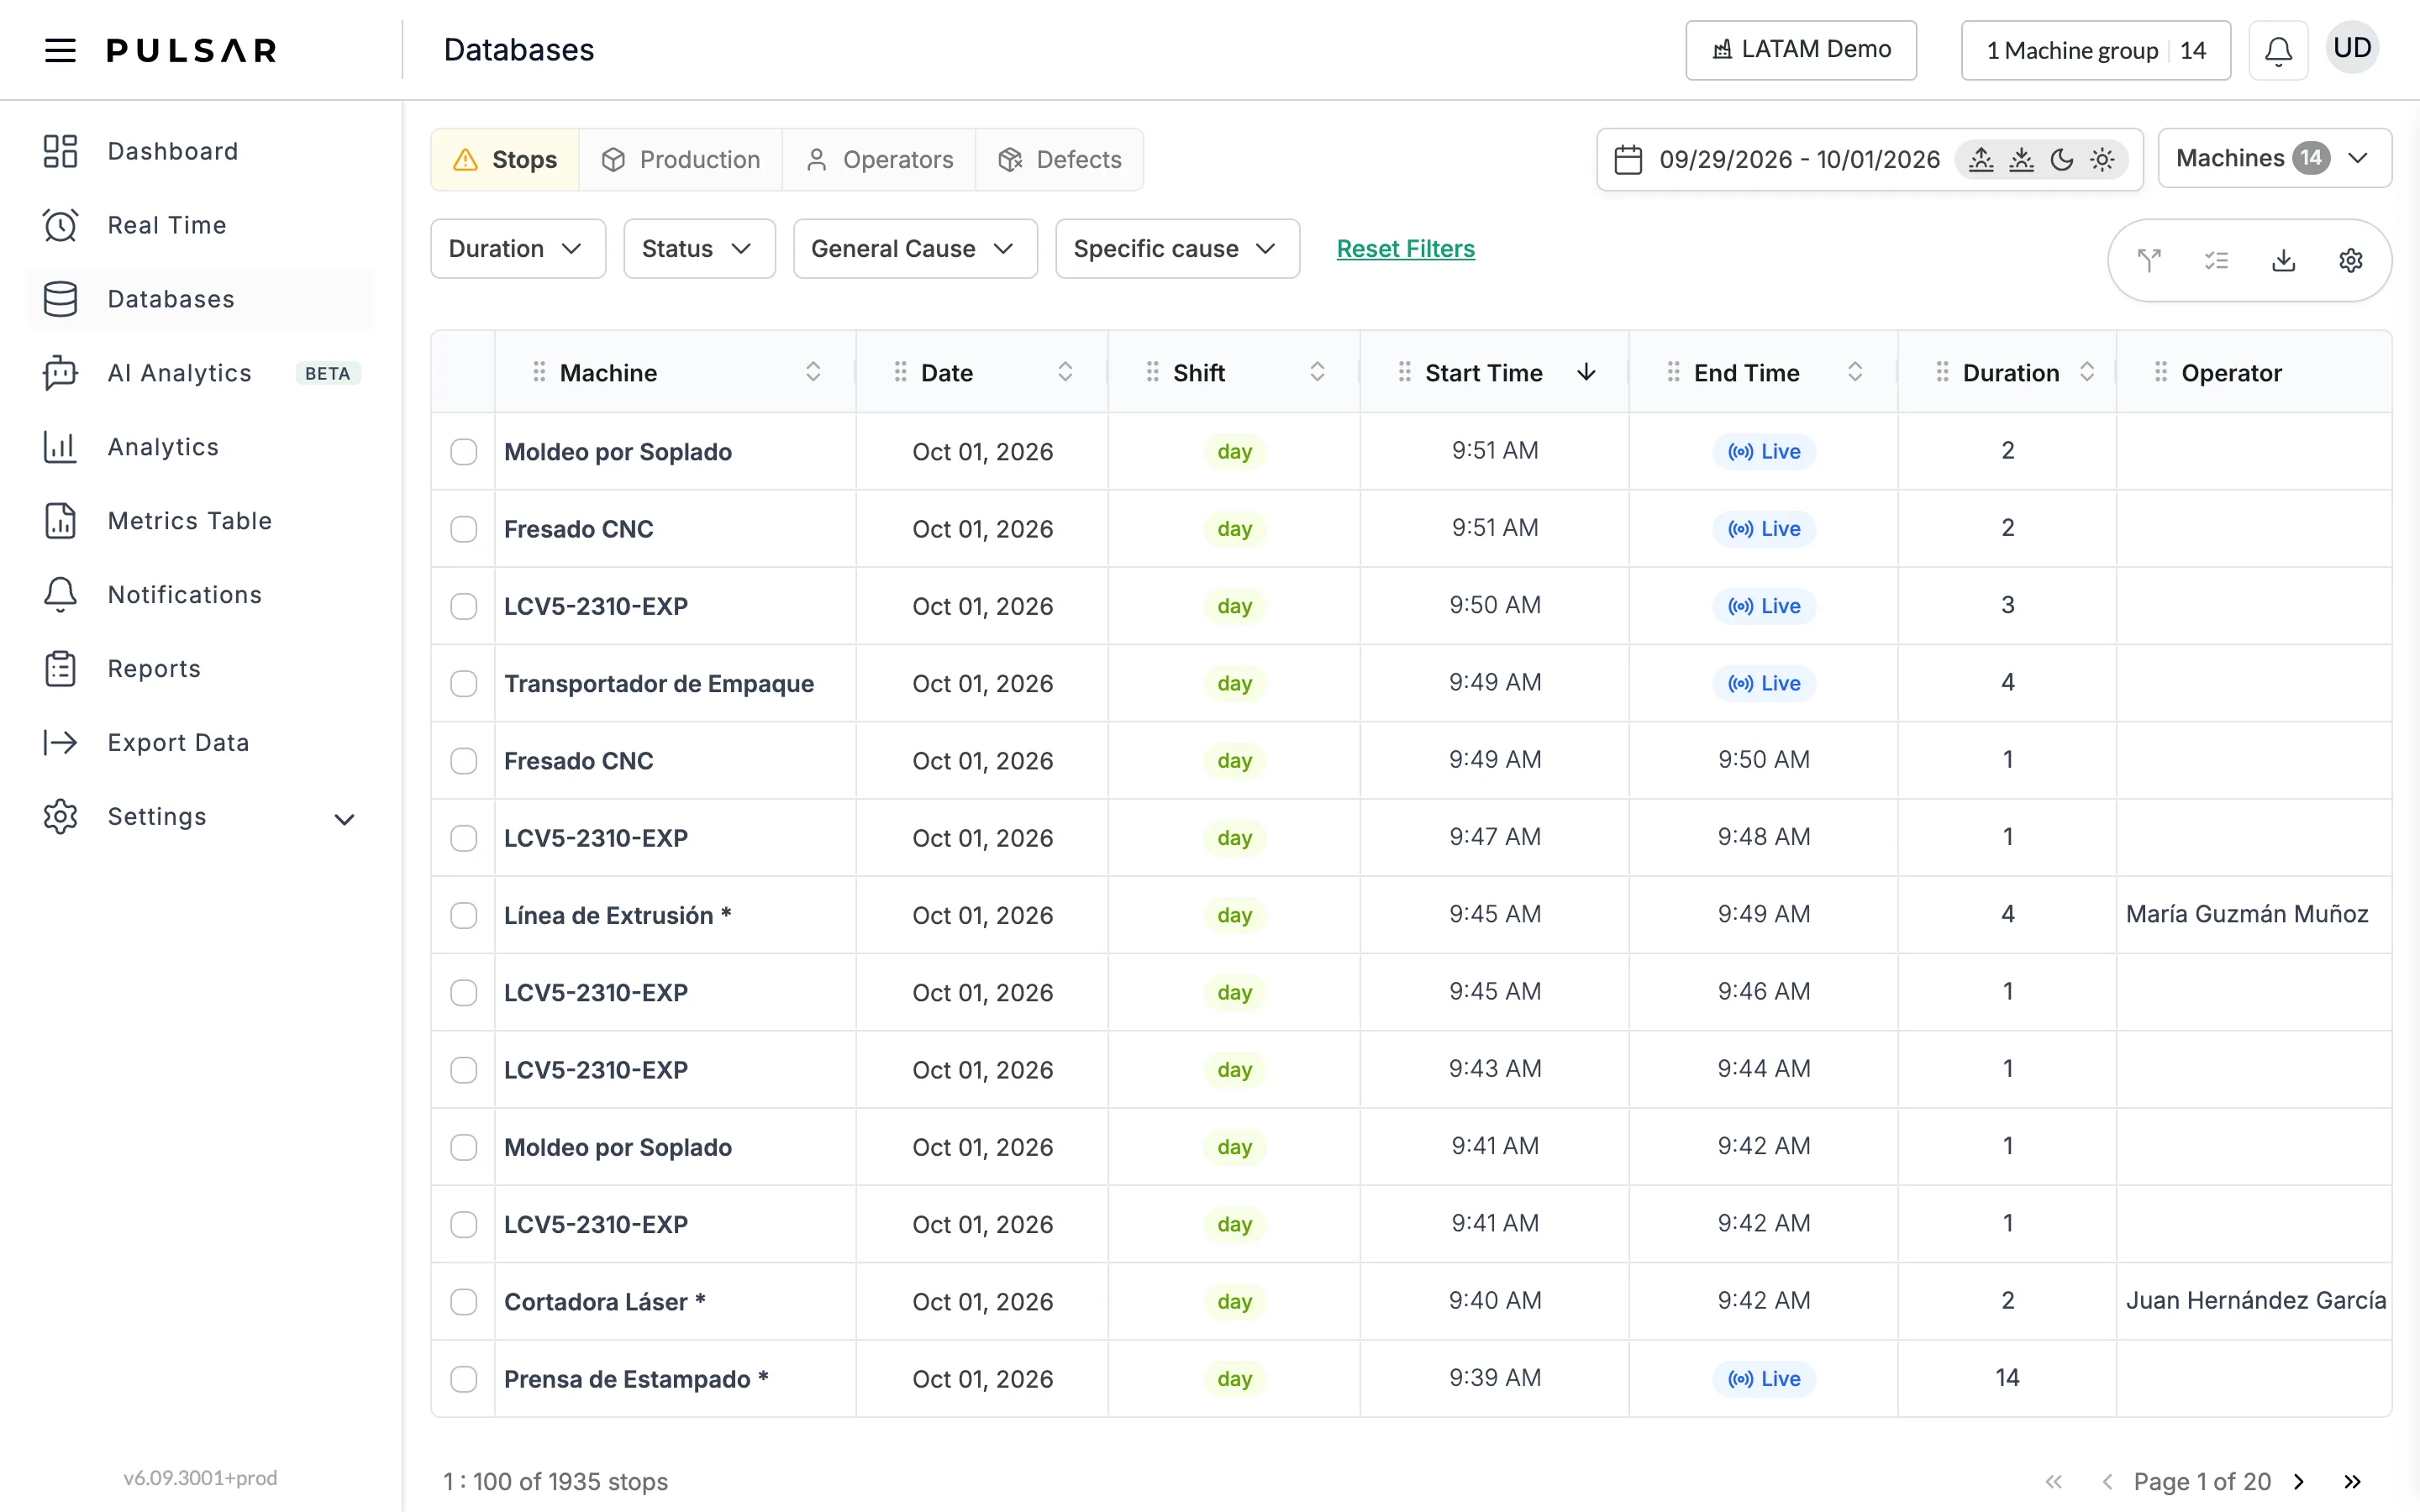Open AI Analytics in sidebar
This screenshot has height=1512, width=2420.
click(x=201, y=373)
